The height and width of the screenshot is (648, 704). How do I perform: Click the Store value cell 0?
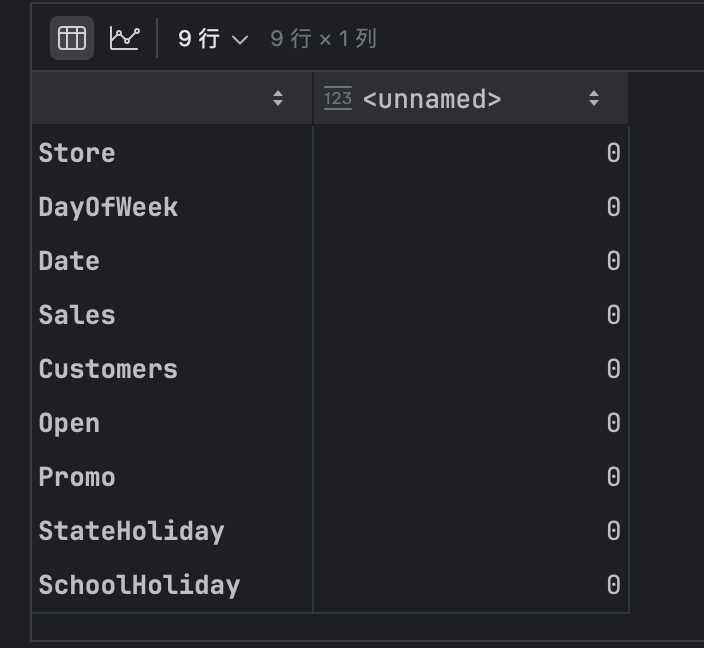[471, 153]
